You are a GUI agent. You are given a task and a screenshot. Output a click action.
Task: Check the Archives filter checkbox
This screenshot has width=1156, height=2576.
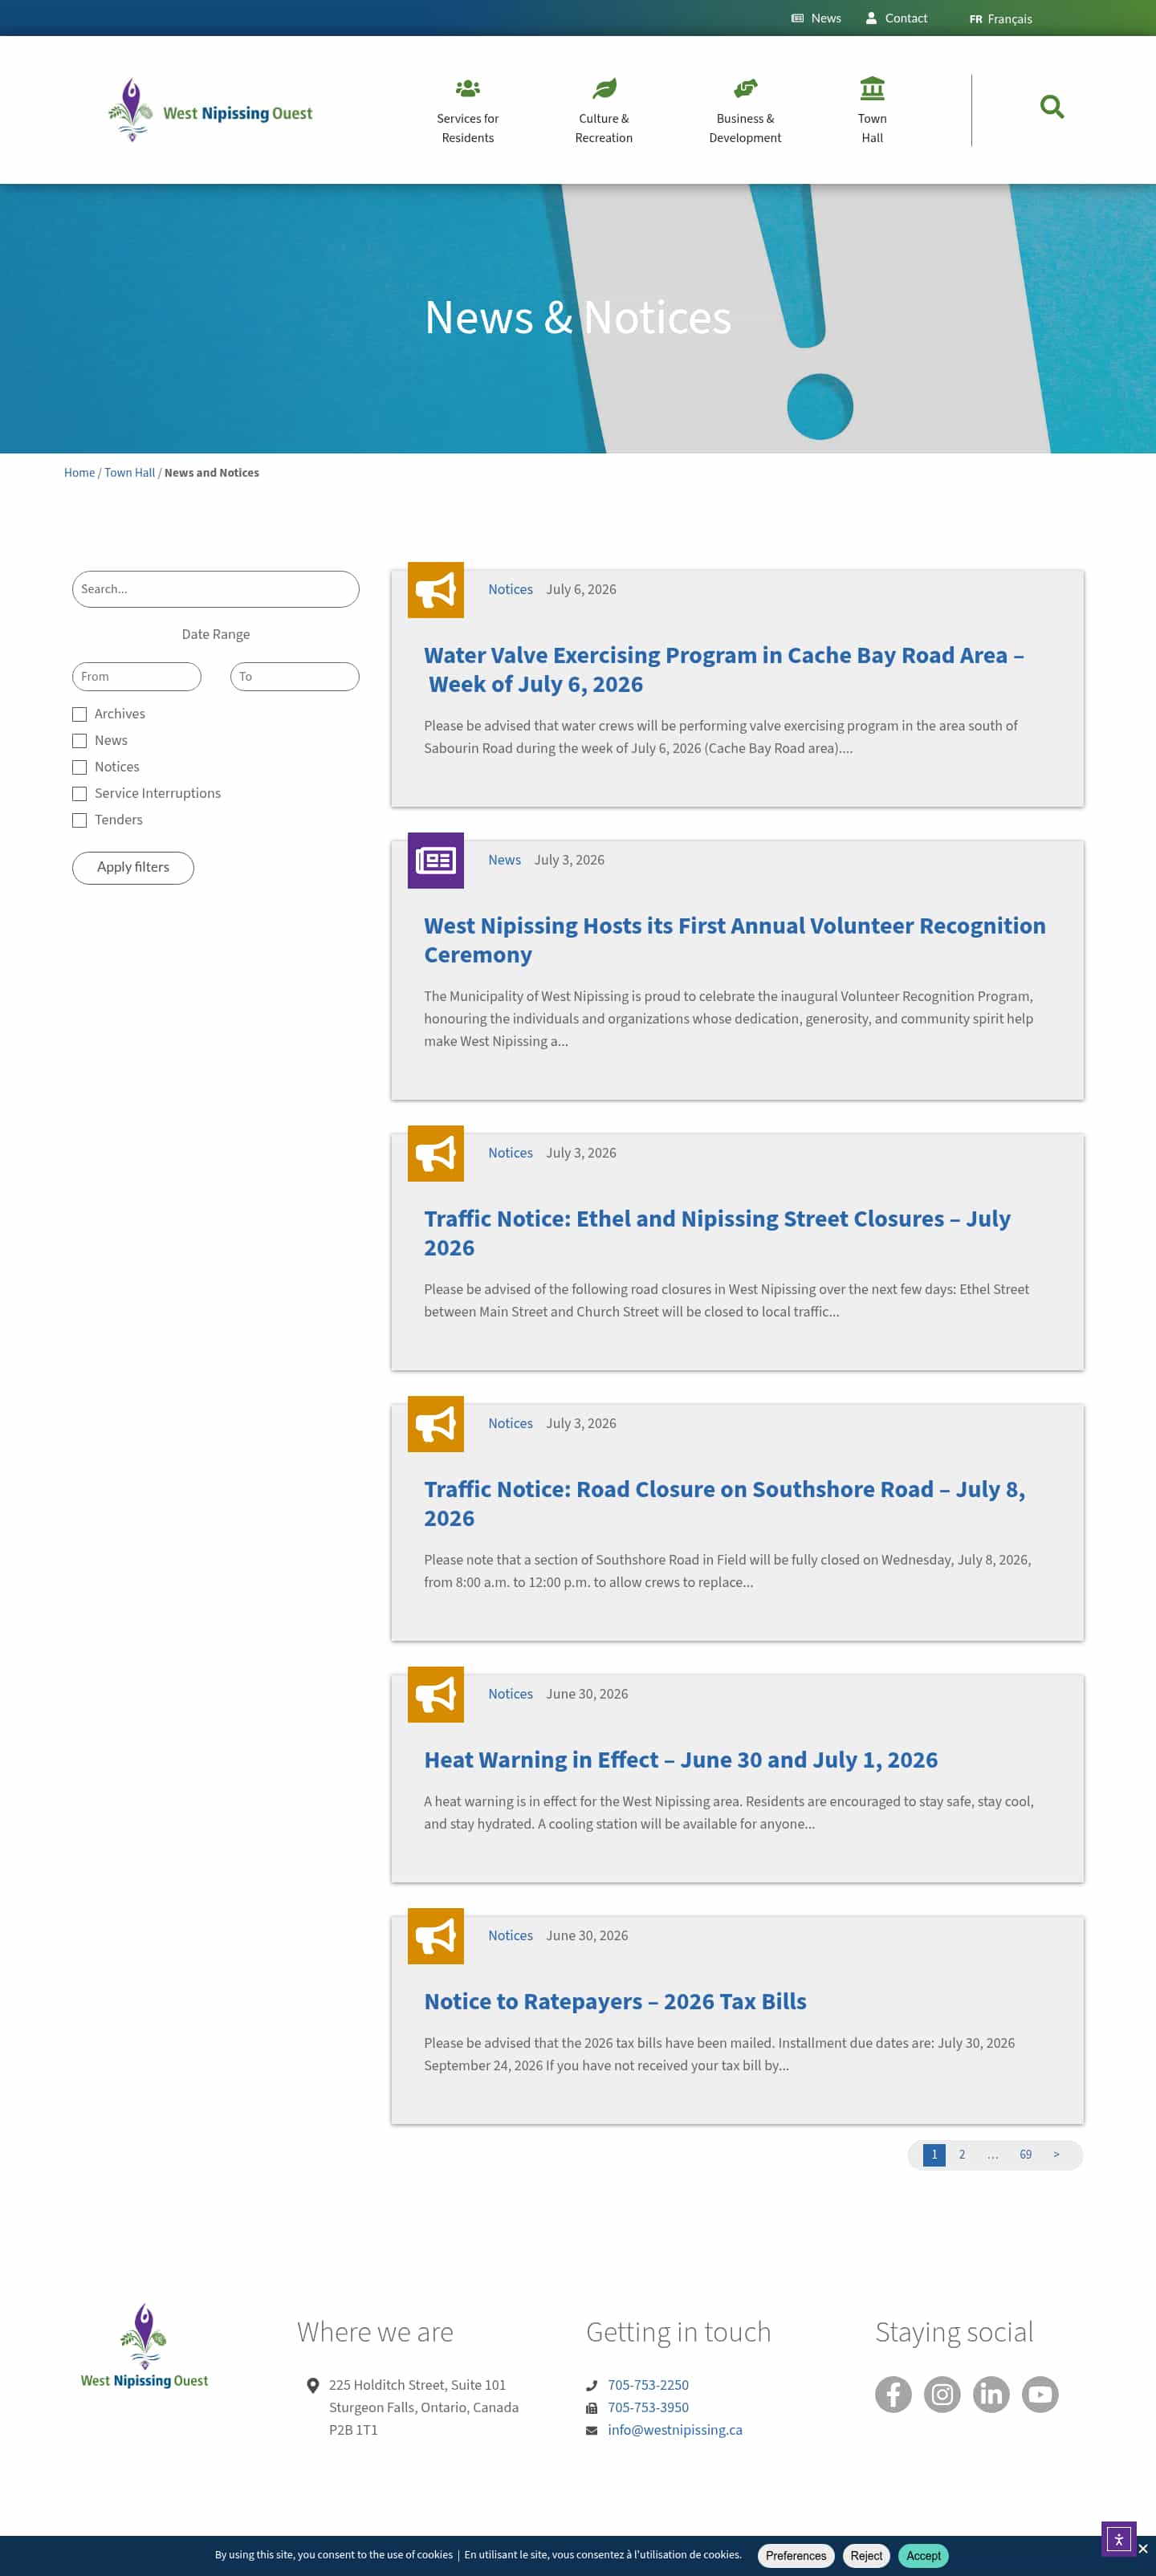click(x=79, y=714)
